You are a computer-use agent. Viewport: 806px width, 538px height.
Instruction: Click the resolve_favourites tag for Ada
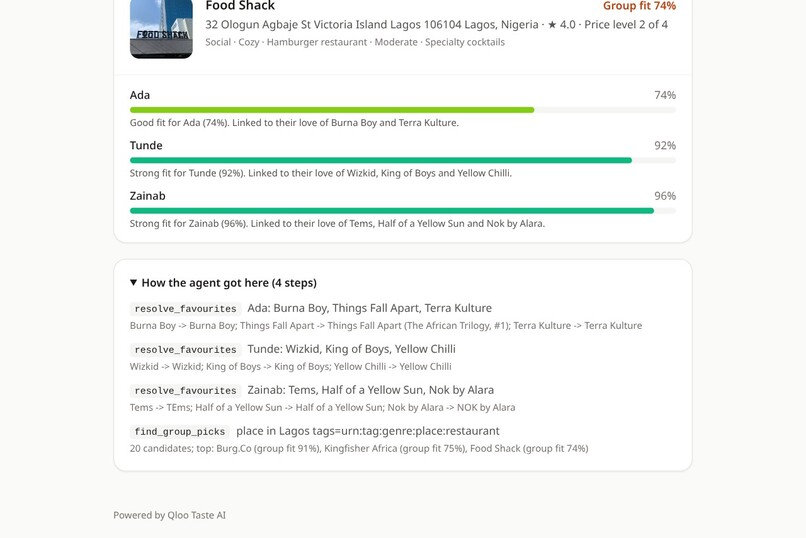185,308
